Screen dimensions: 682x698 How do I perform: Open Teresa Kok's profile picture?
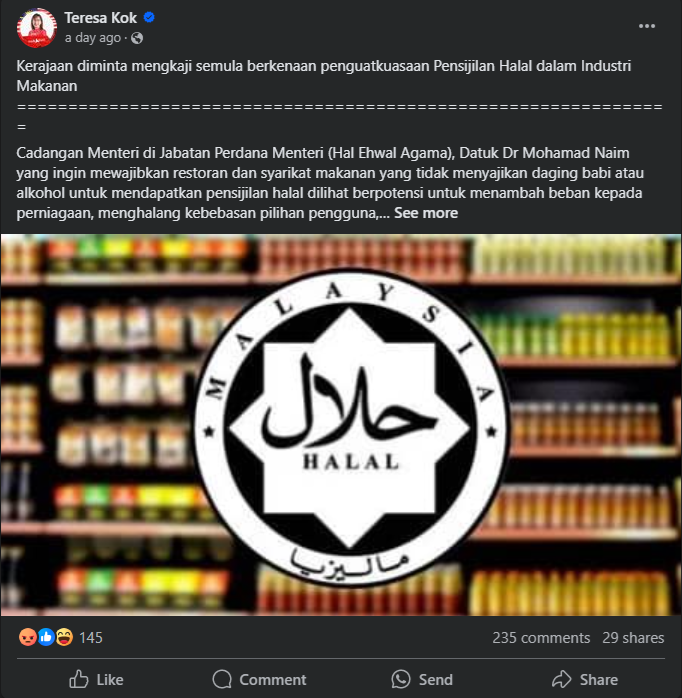point(37,28)
